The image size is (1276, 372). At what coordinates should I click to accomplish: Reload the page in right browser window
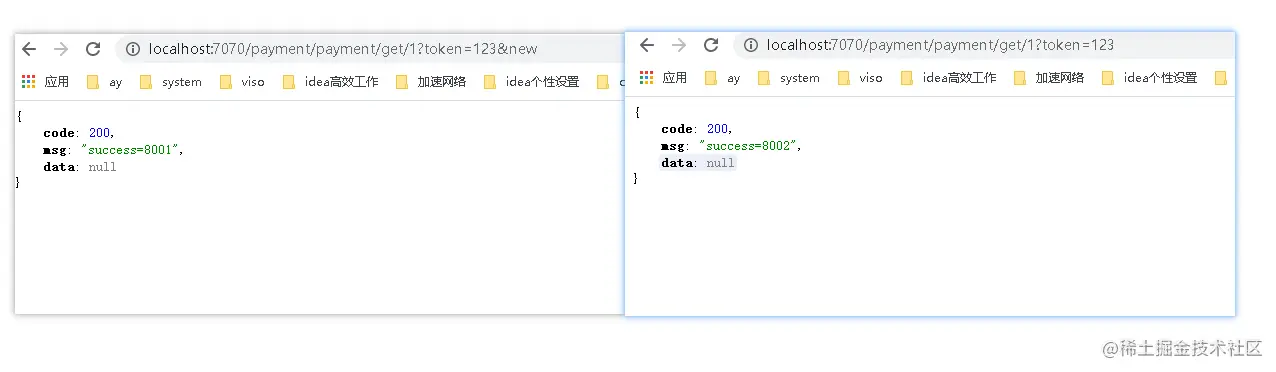tap(711, 45)
